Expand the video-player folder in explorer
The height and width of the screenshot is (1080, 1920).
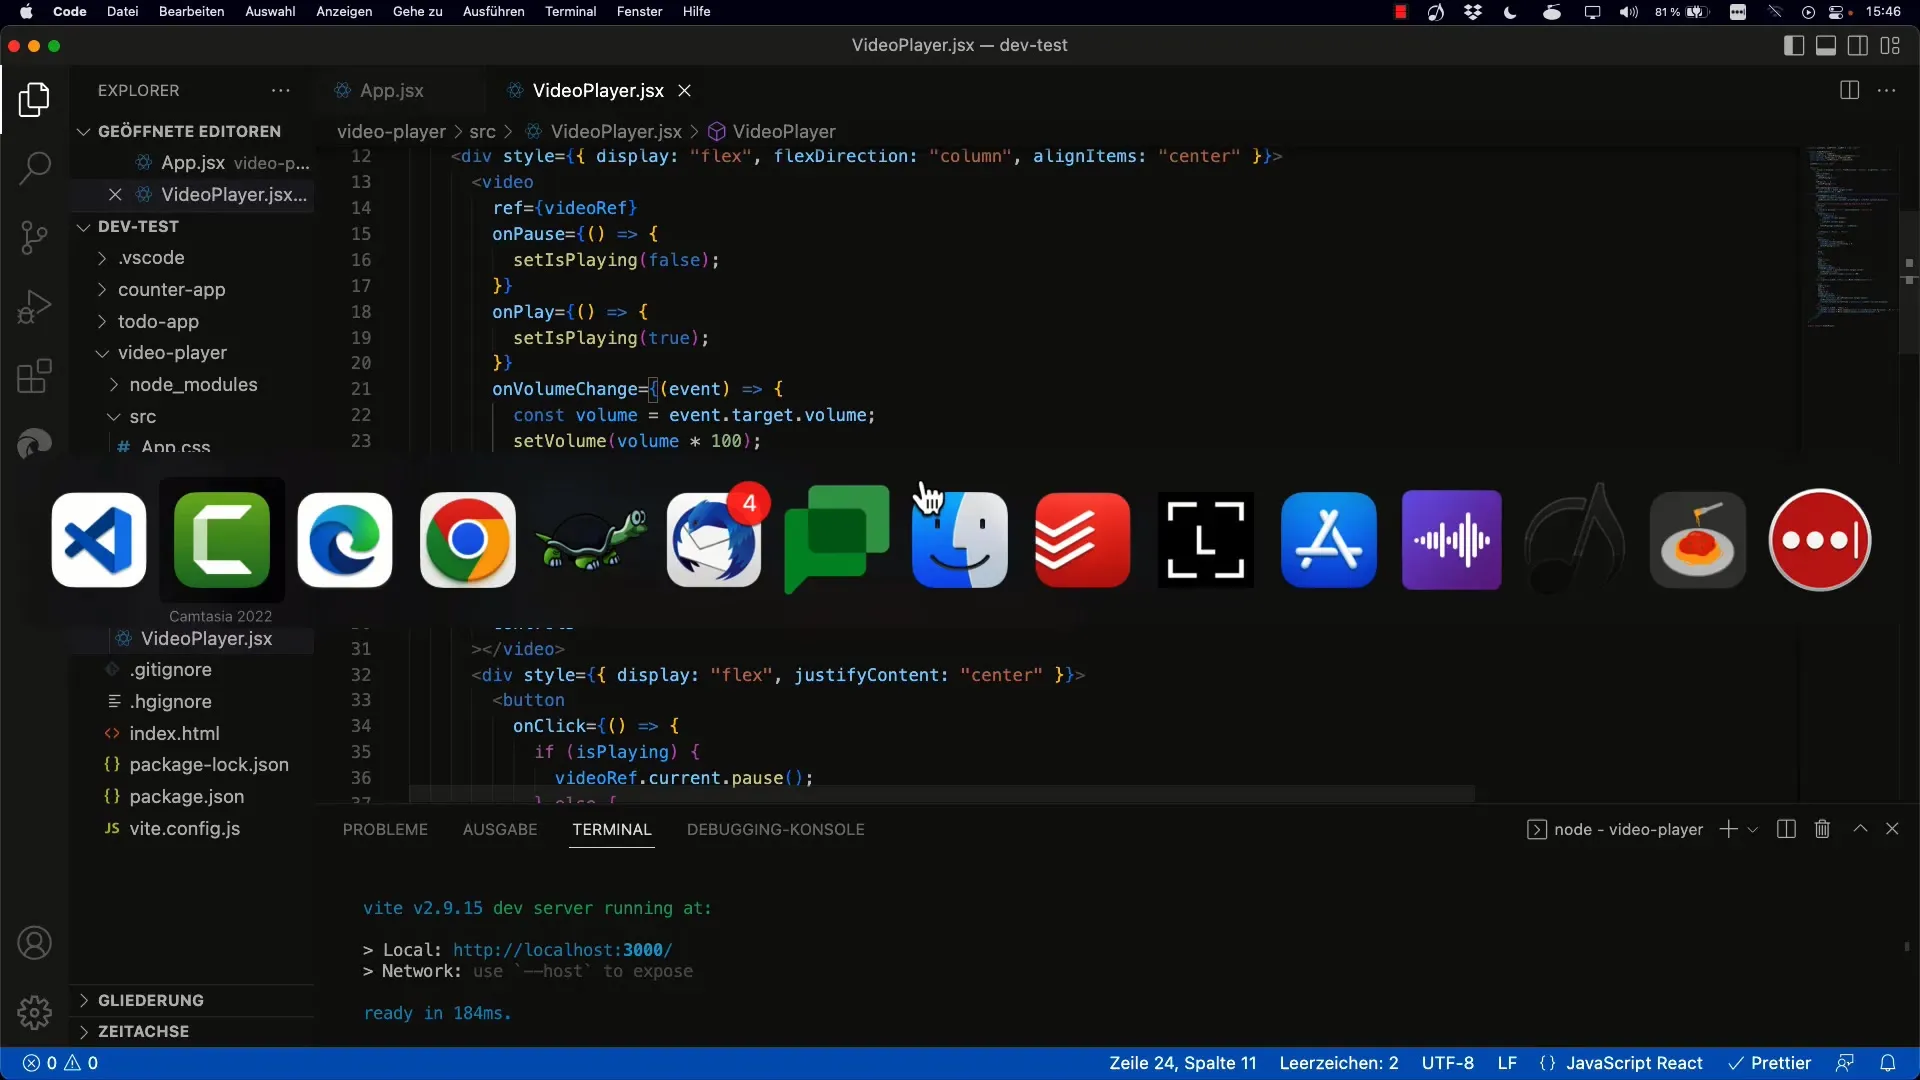tap(173, 352)
